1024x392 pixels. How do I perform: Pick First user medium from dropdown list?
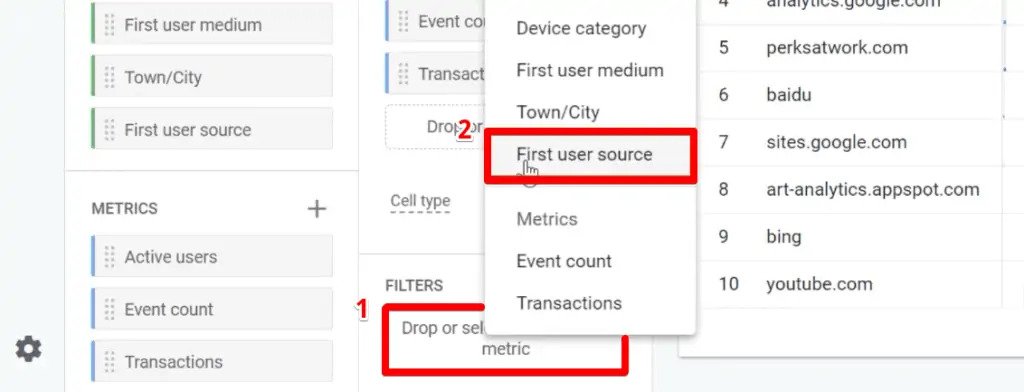pos(590,71)
